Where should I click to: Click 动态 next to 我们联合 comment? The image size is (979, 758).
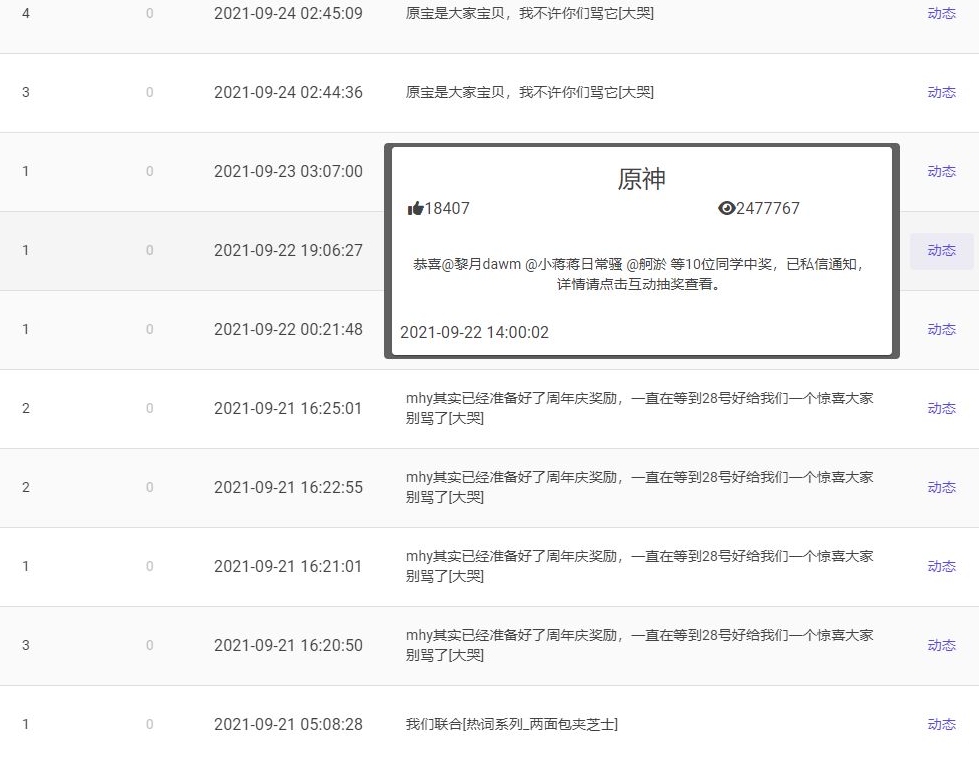(x=941, y=725)
